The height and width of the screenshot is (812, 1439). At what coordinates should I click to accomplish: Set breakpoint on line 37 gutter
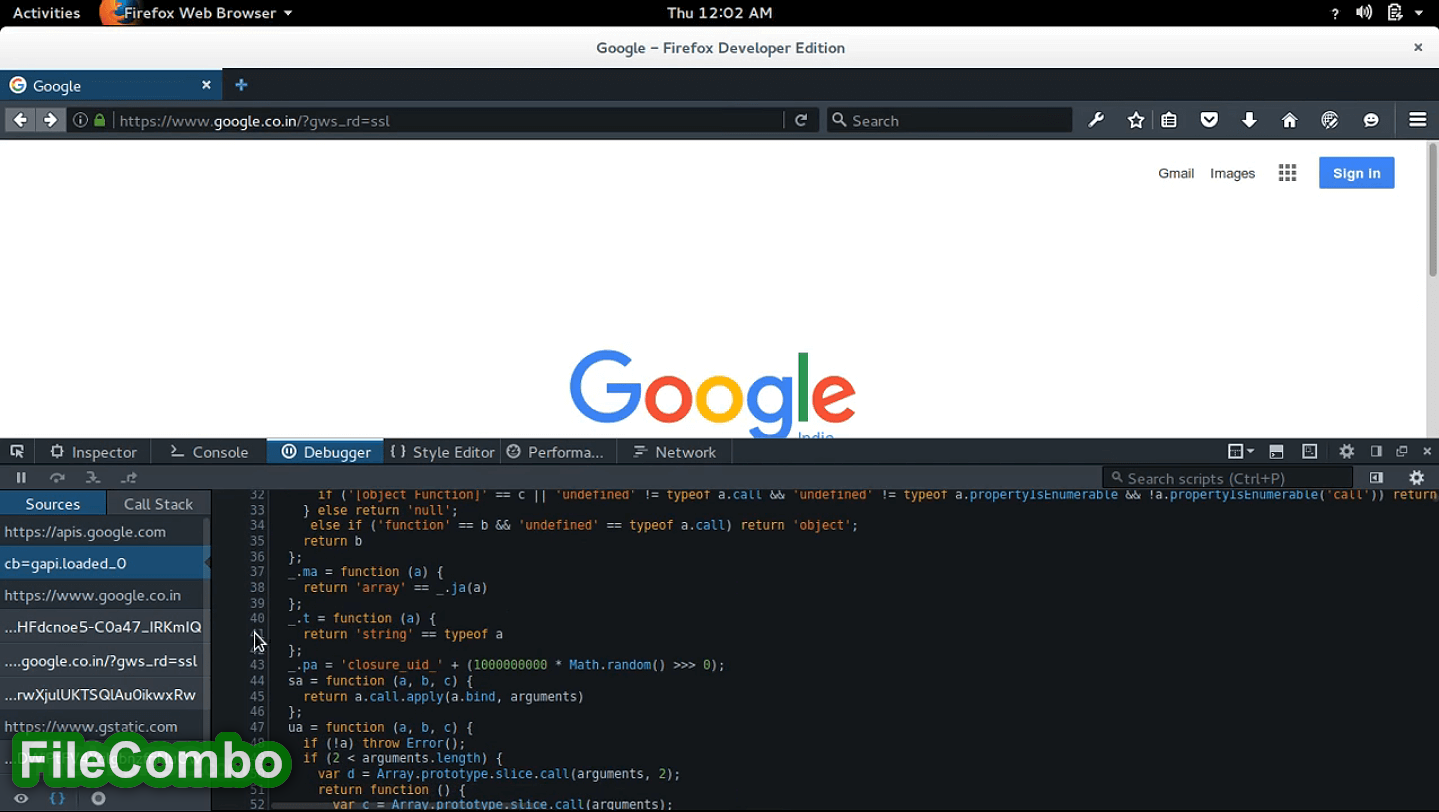point(256,572)
